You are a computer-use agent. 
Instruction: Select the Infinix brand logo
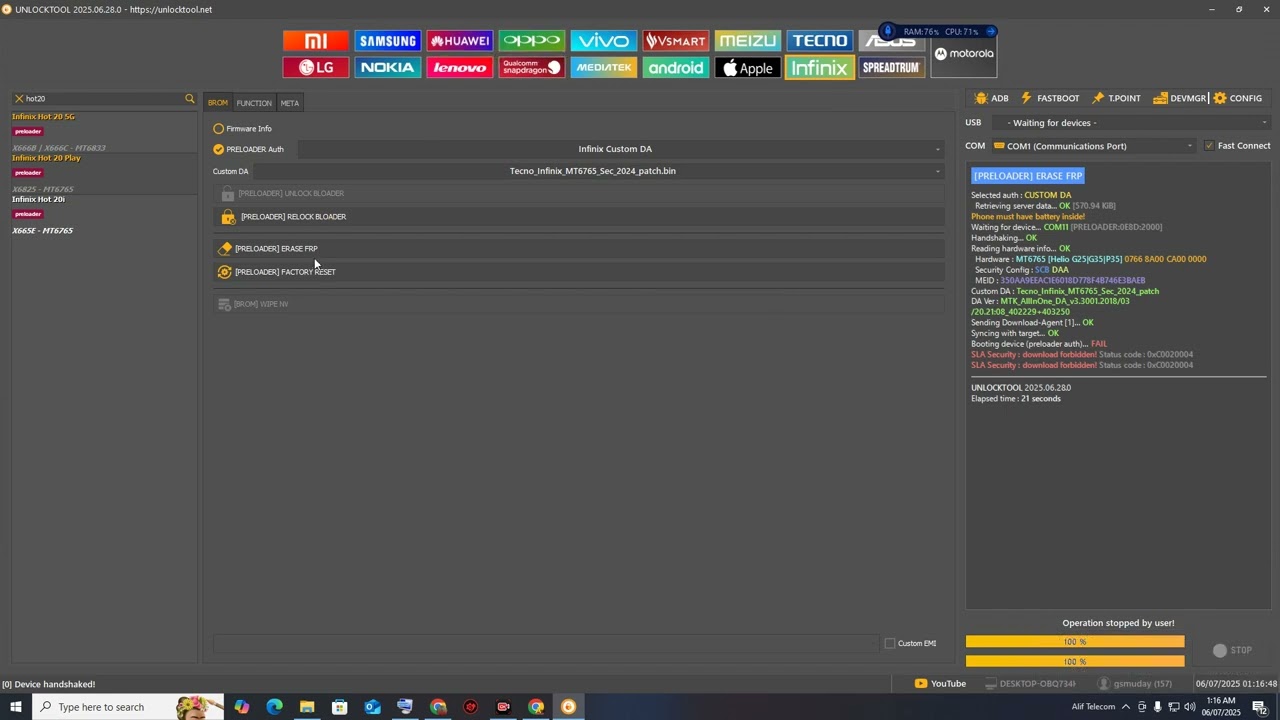(820, 67)
